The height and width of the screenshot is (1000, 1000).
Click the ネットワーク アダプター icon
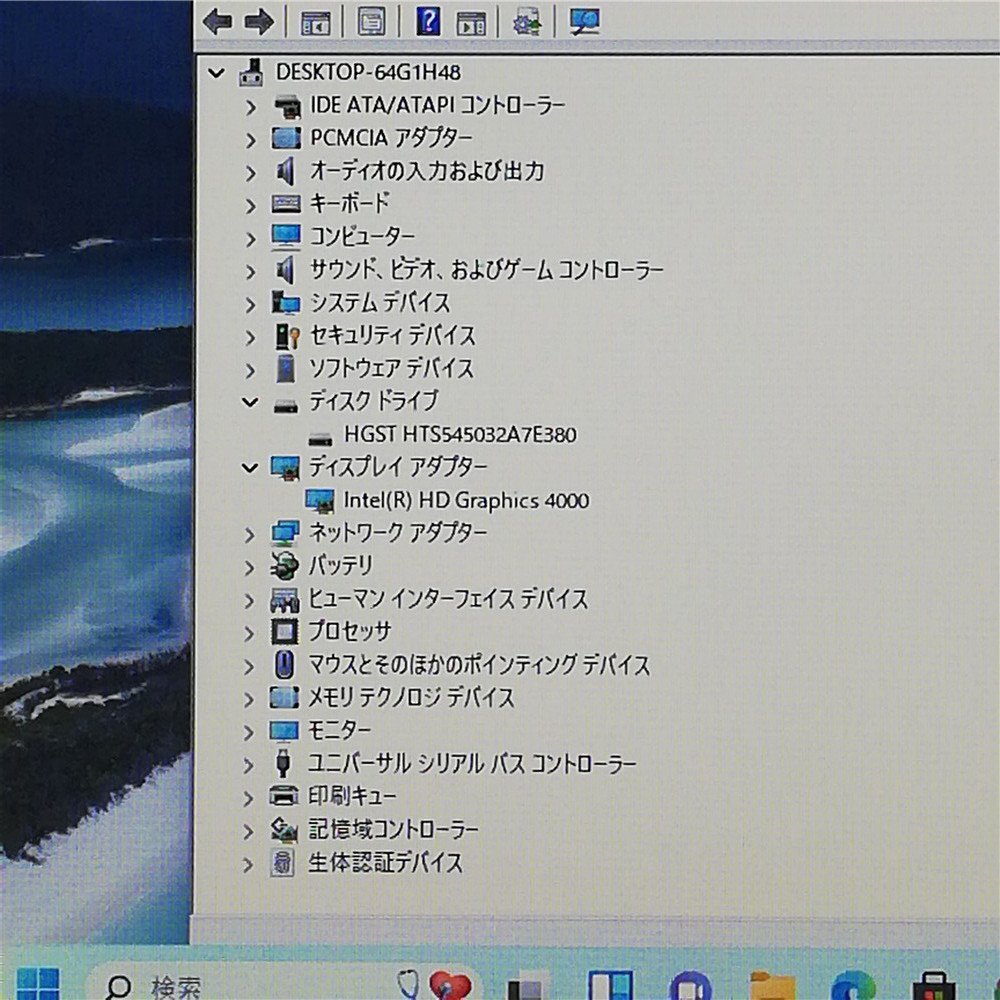point(284,533)
